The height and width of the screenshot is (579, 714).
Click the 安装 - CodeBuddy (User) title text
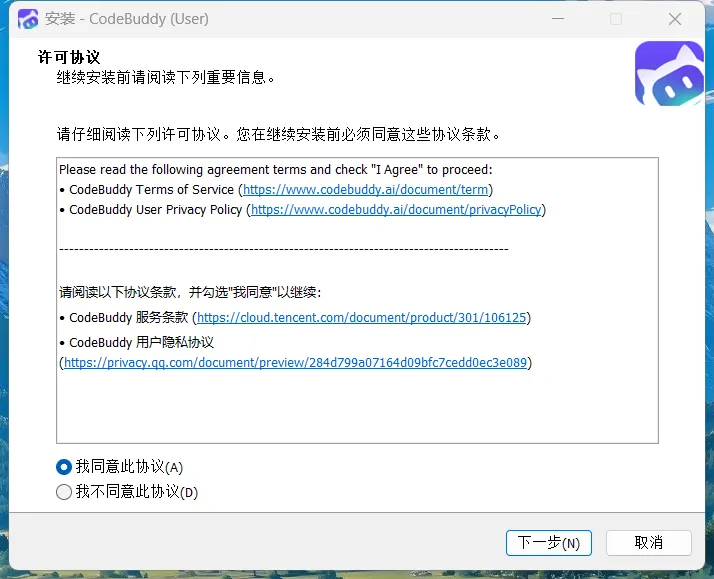127,19
